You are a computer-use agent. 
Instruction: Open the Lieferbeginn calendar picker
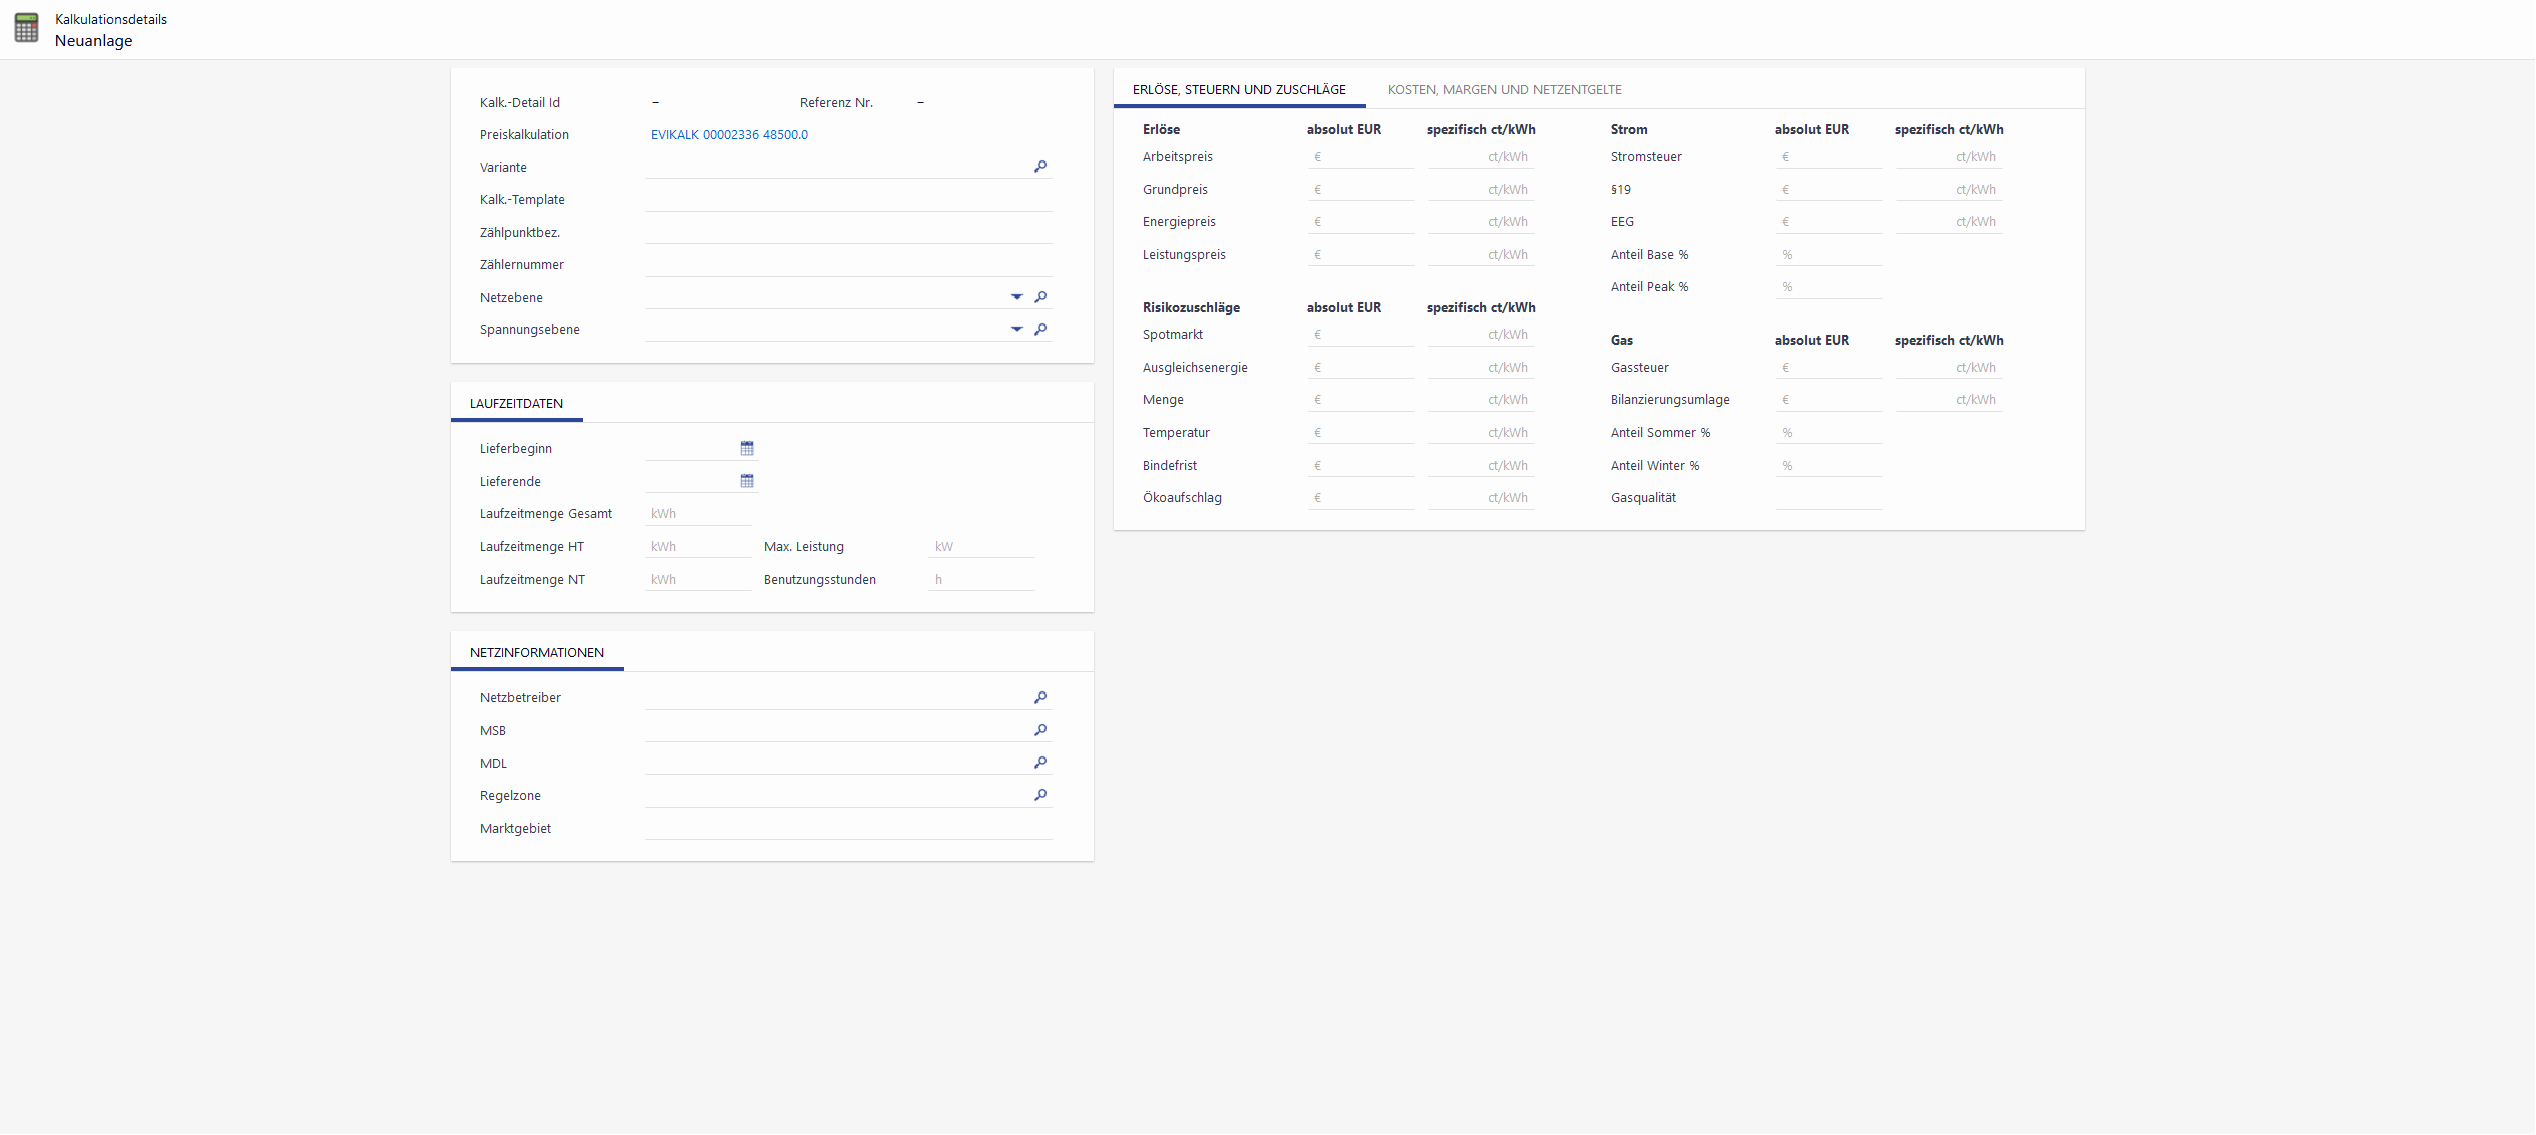click(x=747, y=448)
